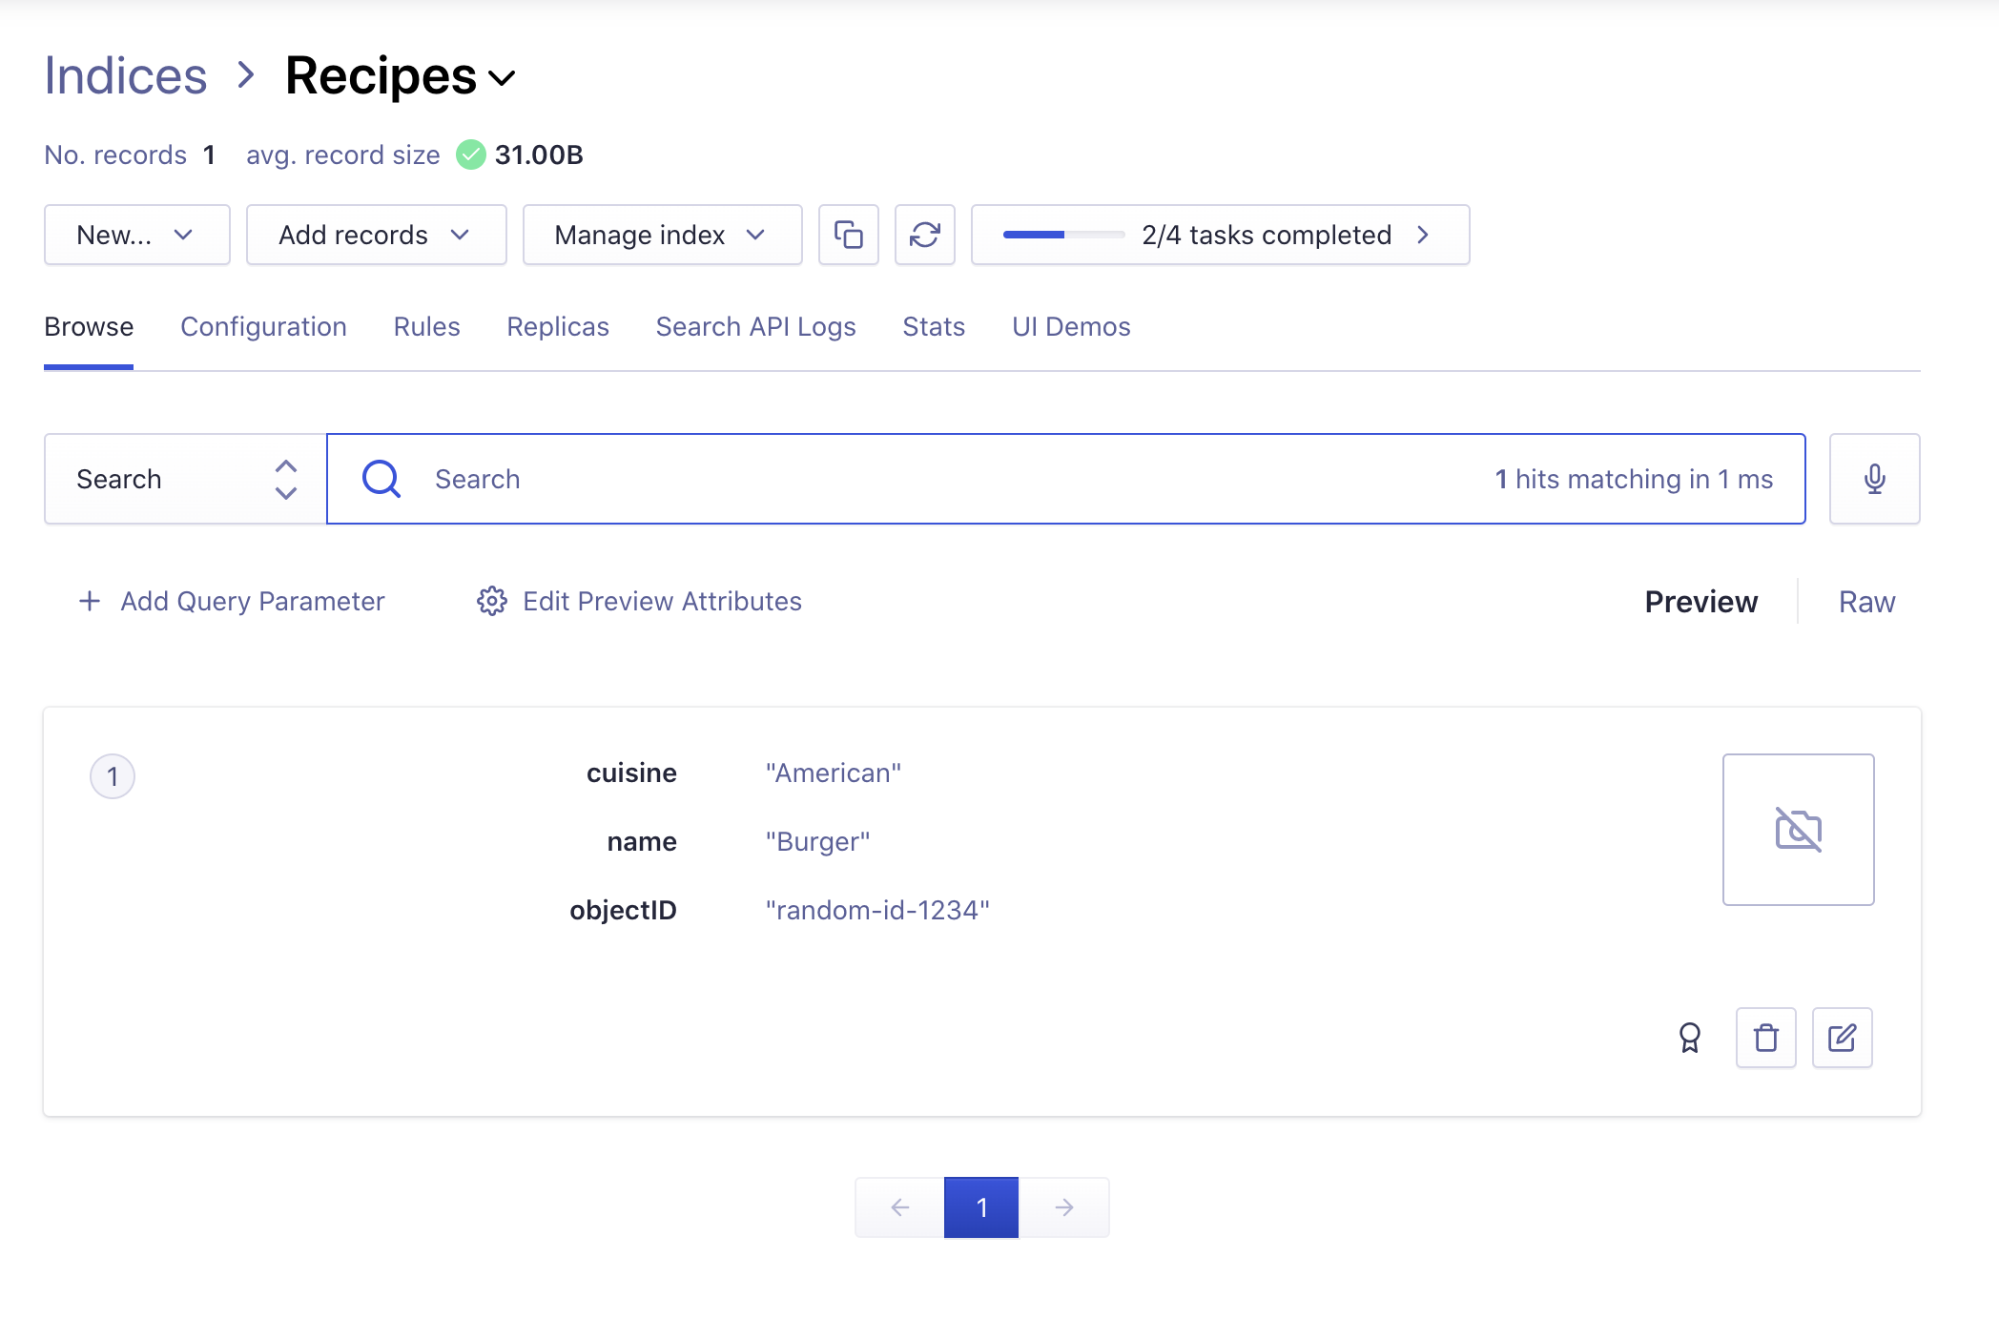This screenshot has height=1320, width=1999.
Task: Open the Search API Logs tab
Action: tap(755, 327)
